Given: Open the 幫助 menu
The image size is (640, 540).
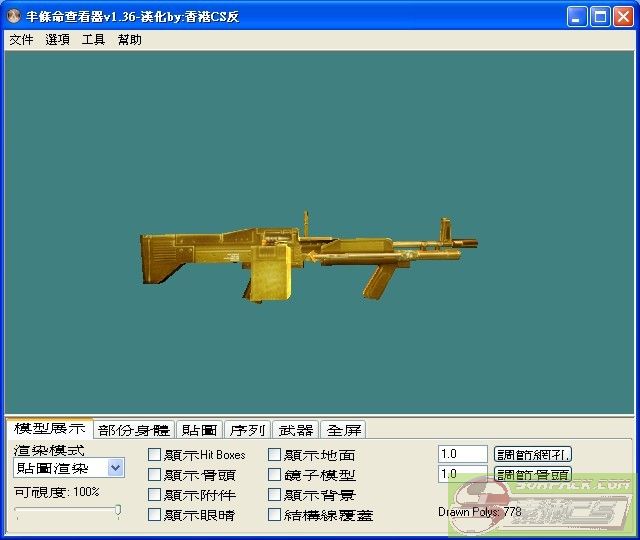Looking at the screenshot, I should coord(129,40).
